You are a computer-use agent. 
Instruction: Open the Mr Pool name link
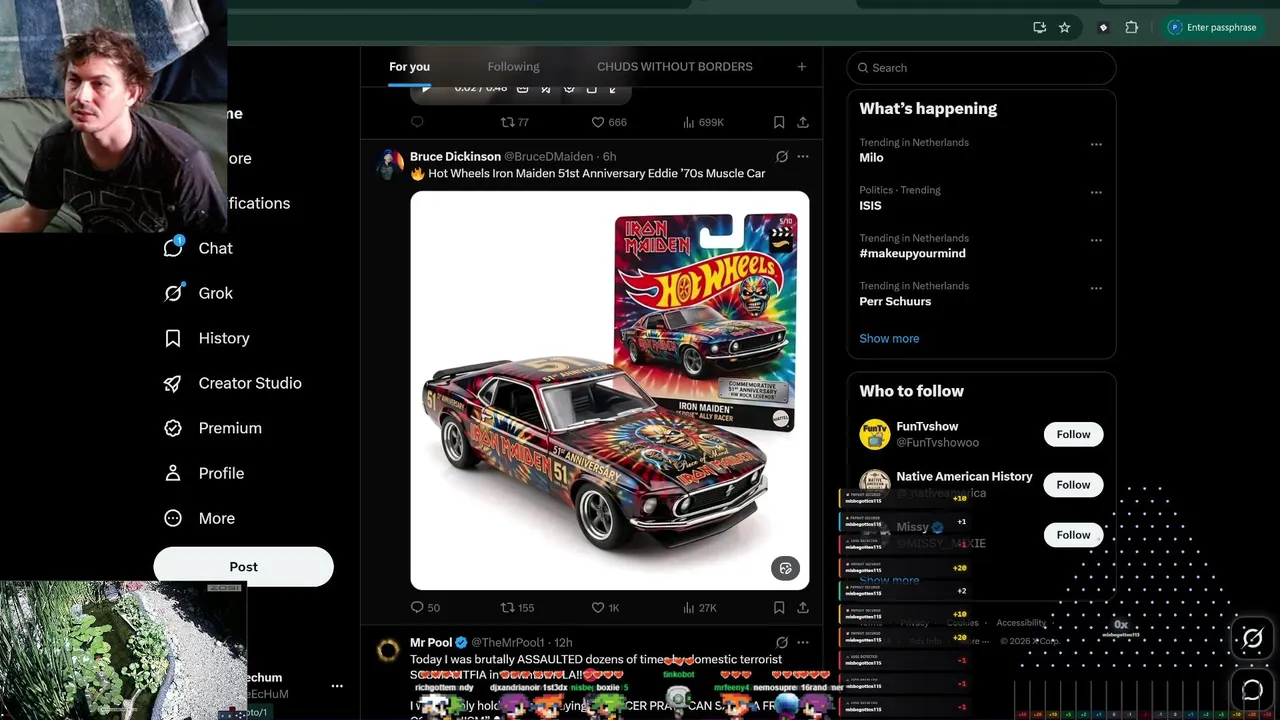(431, 642)
